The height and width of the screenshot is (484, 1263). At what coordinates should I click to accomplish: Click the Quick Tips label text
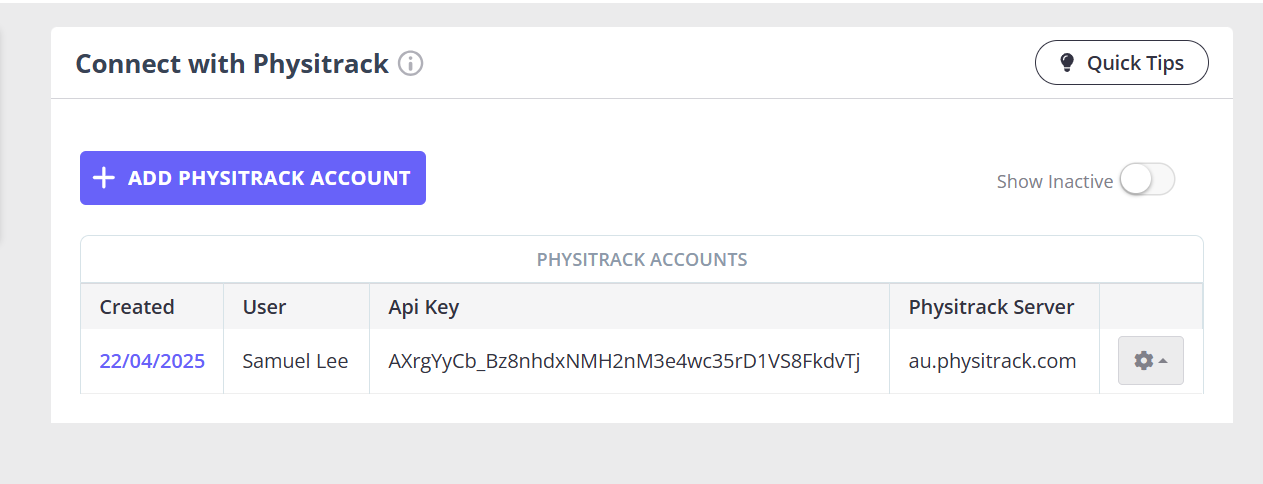[x=1135, y=63]
